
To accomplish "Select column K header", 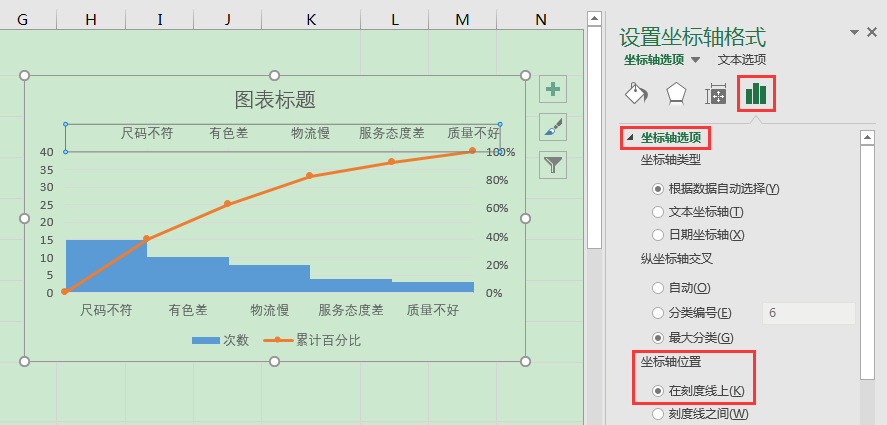I will point(311,19).
